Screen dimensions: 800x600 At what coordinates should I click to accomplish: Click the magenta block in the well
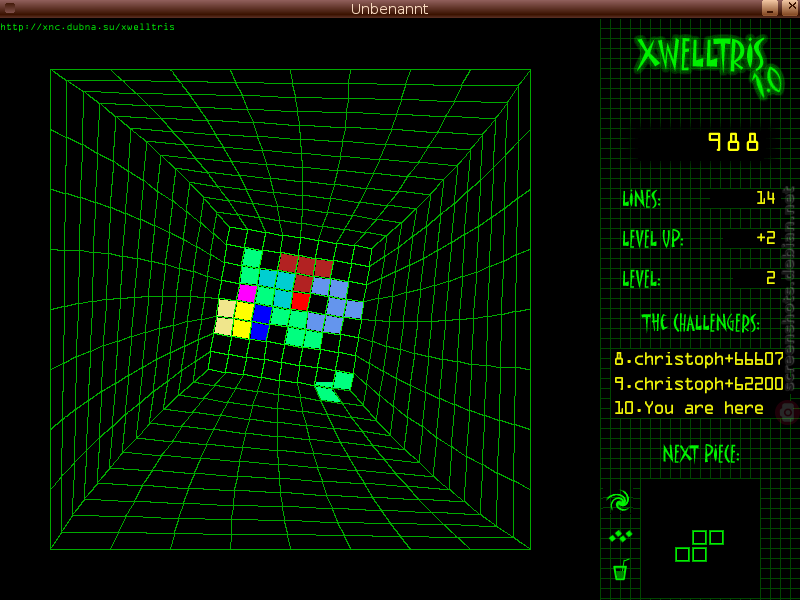[x=247, y=293]
